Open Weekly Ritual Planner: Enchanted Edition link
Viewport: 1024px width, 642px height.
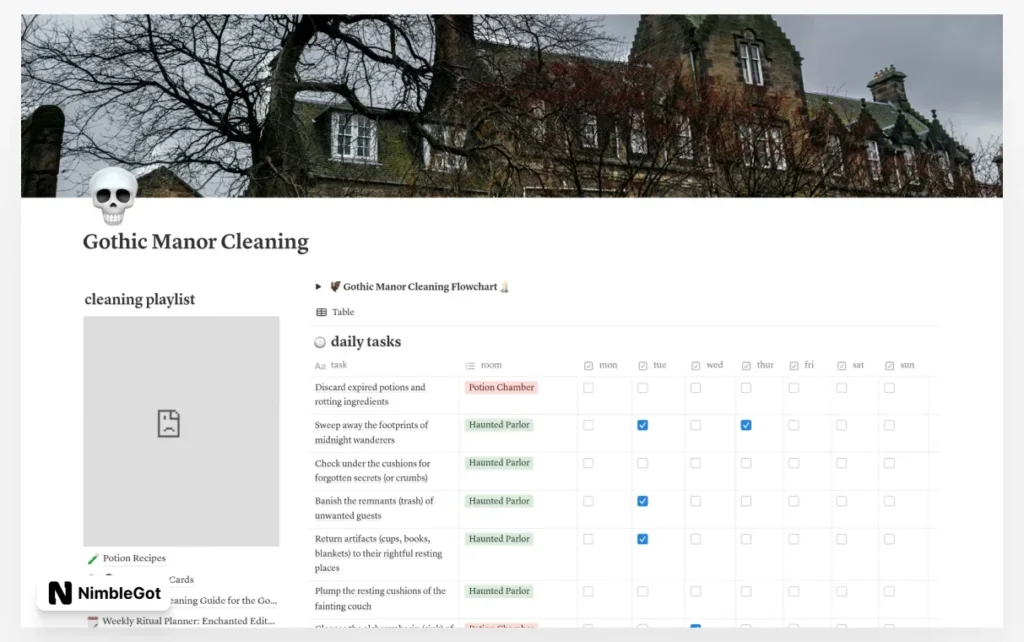point(188,621)
